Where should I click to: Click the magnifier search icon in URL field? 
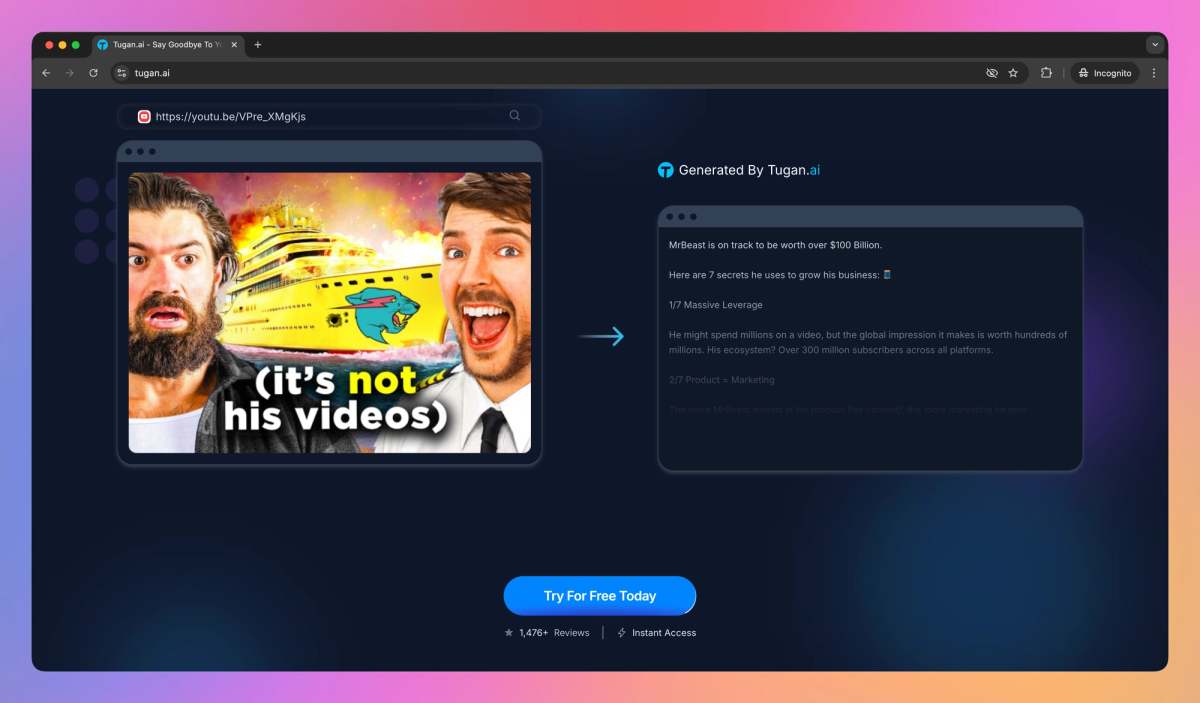[x=515, y=116]
